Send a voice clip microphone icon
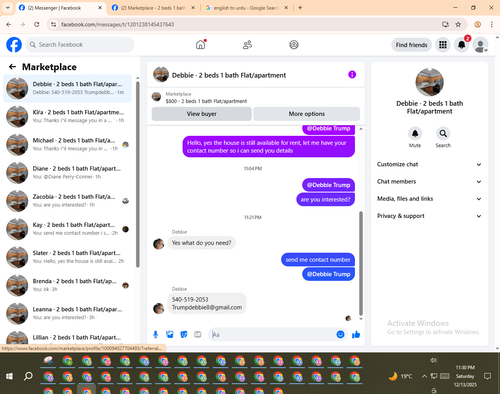Screen dimensions: 500x394 (155, 334)
